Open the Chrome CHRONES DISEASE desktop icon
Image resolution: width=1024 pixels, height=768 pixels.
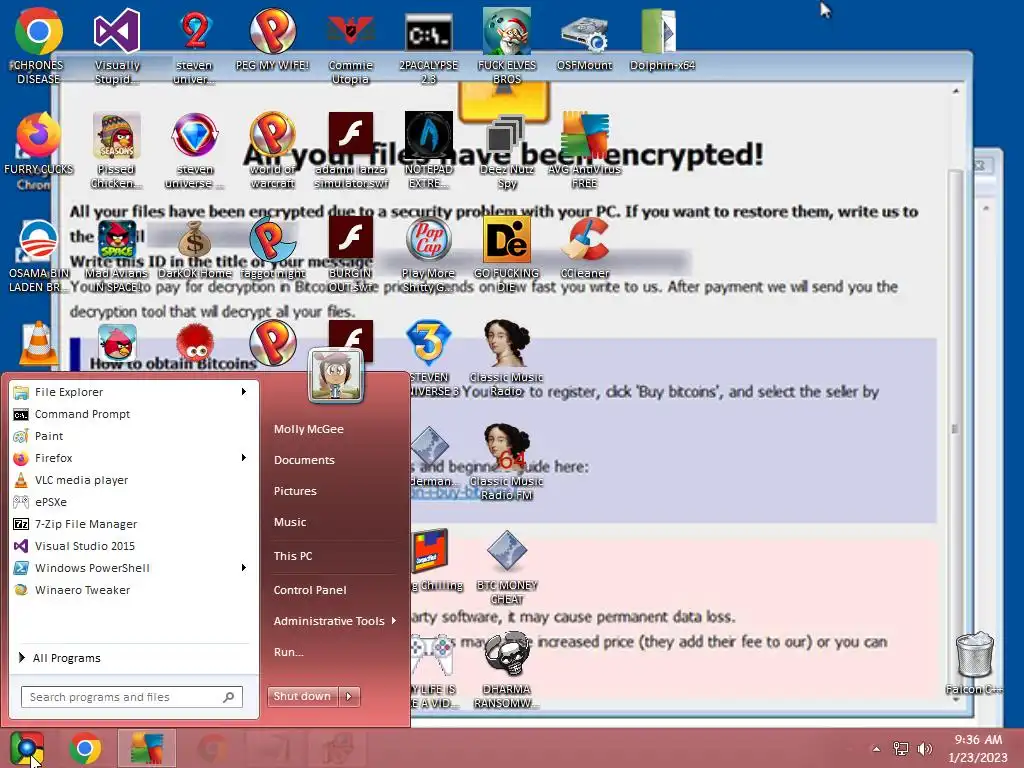coord(38,46)
